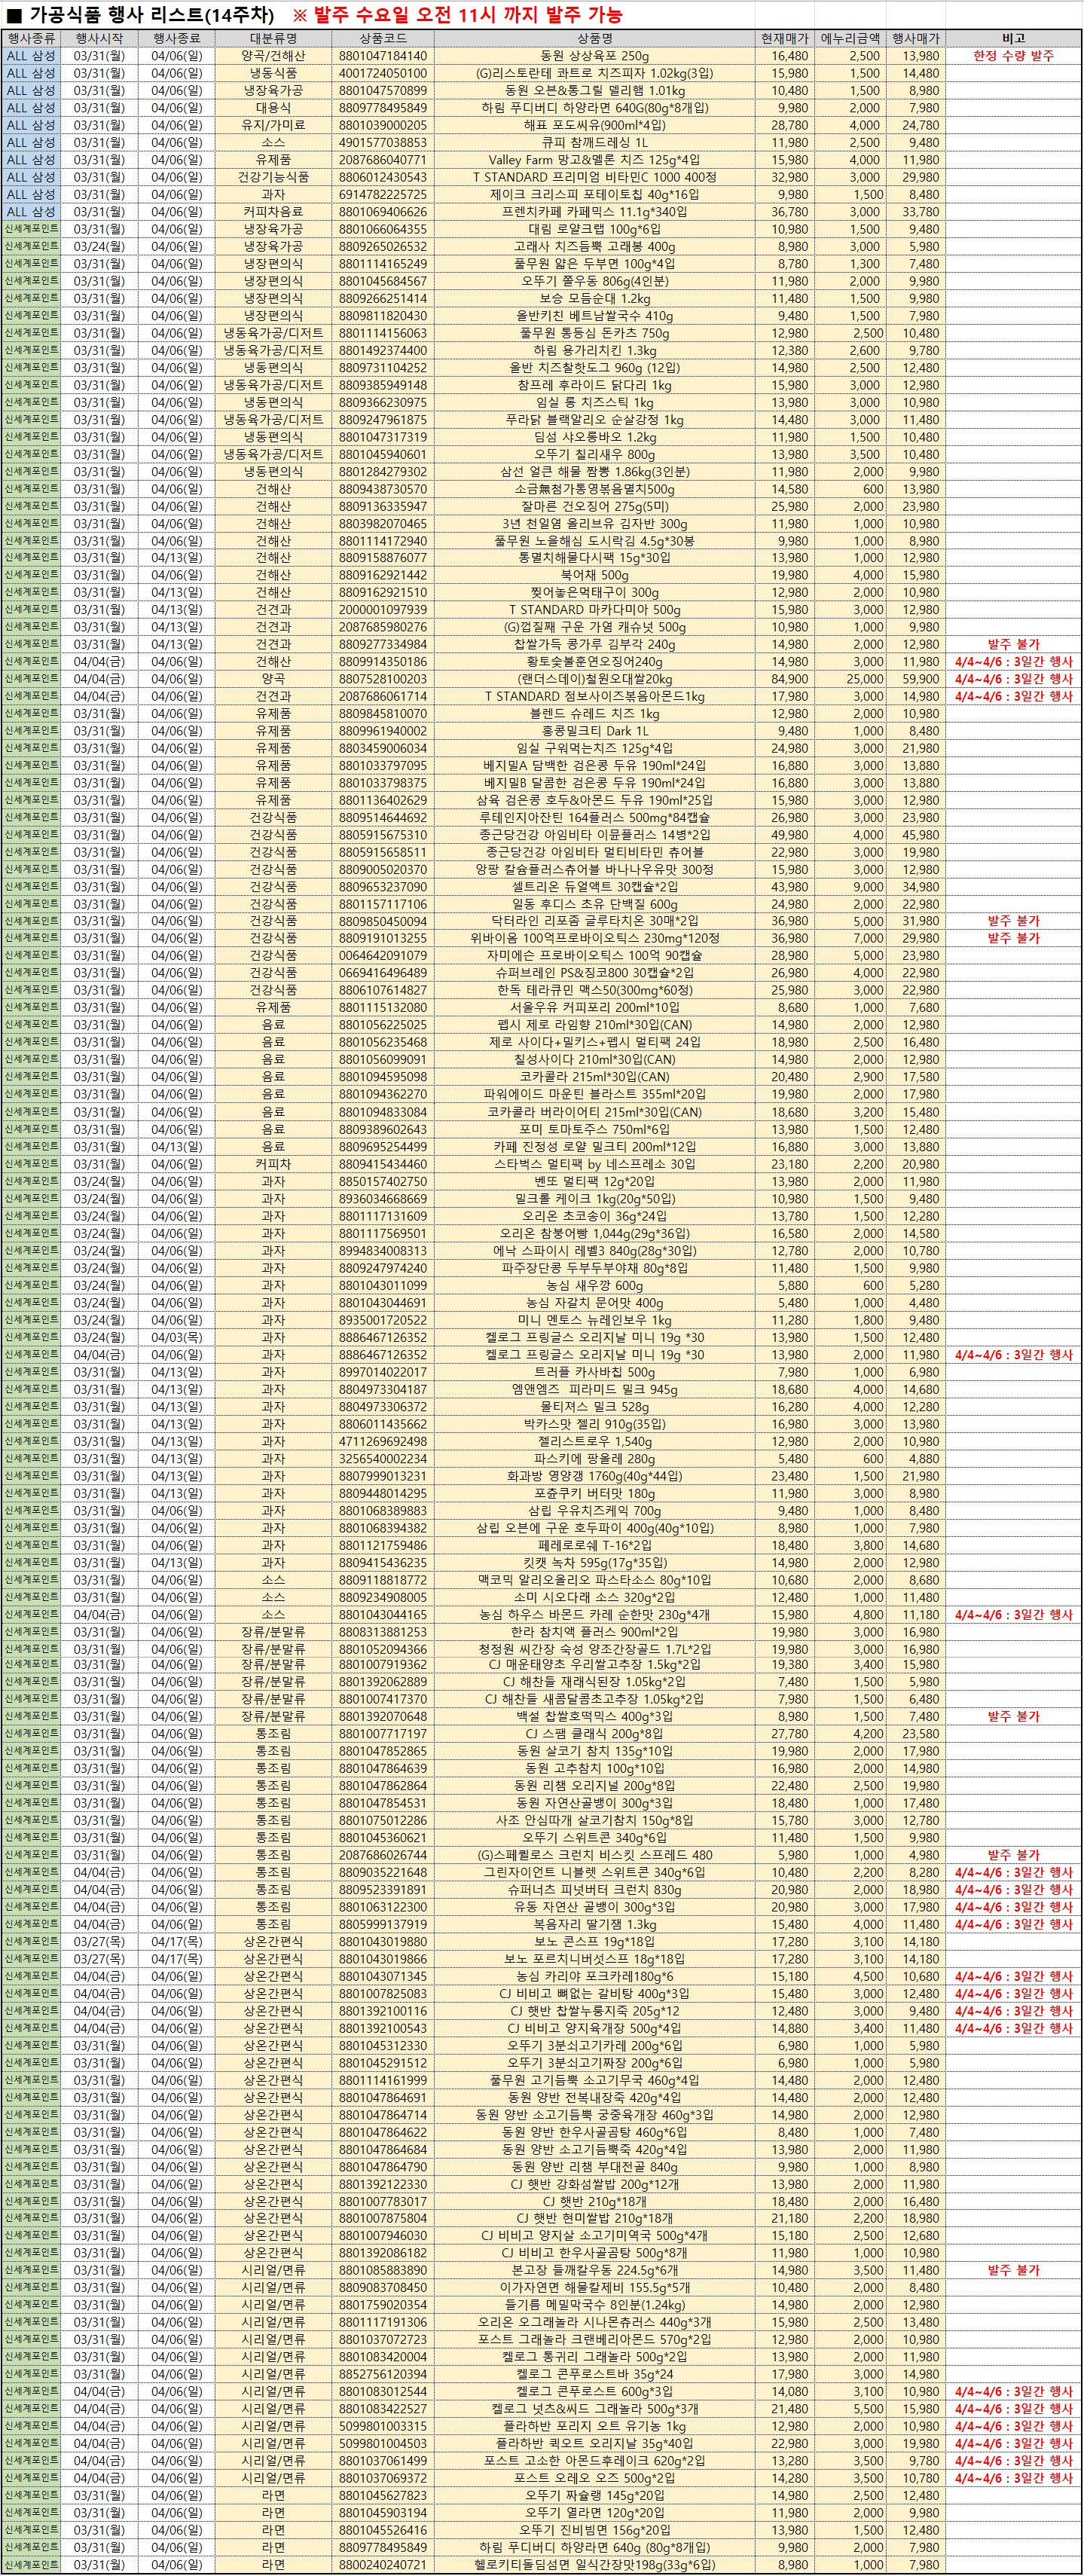This screenshot has height=2576, width=1084.
Task: Select the 에누리금액 column header
Action: point(850,38)
